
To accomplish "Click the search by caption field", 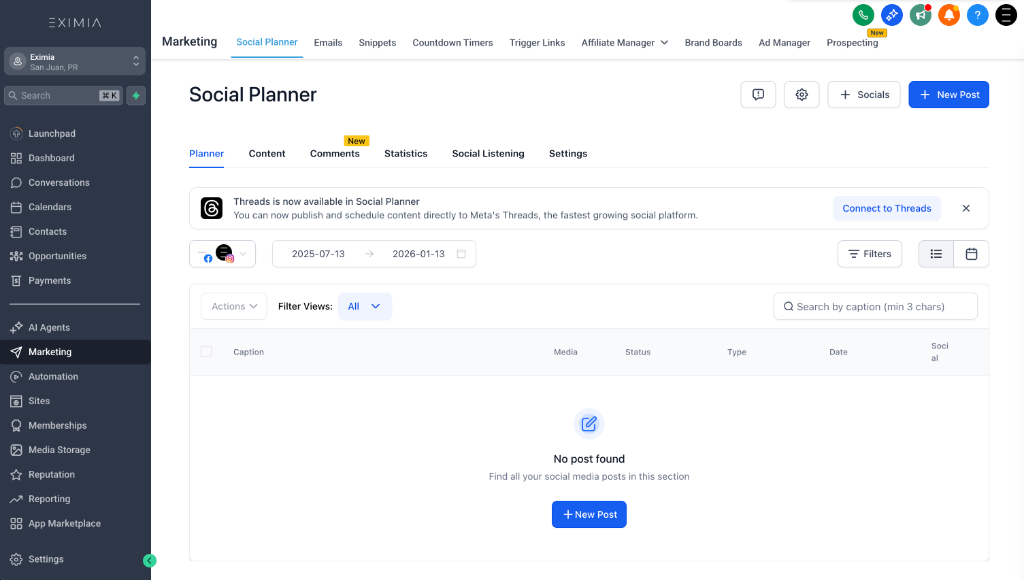I will point(875,306).
